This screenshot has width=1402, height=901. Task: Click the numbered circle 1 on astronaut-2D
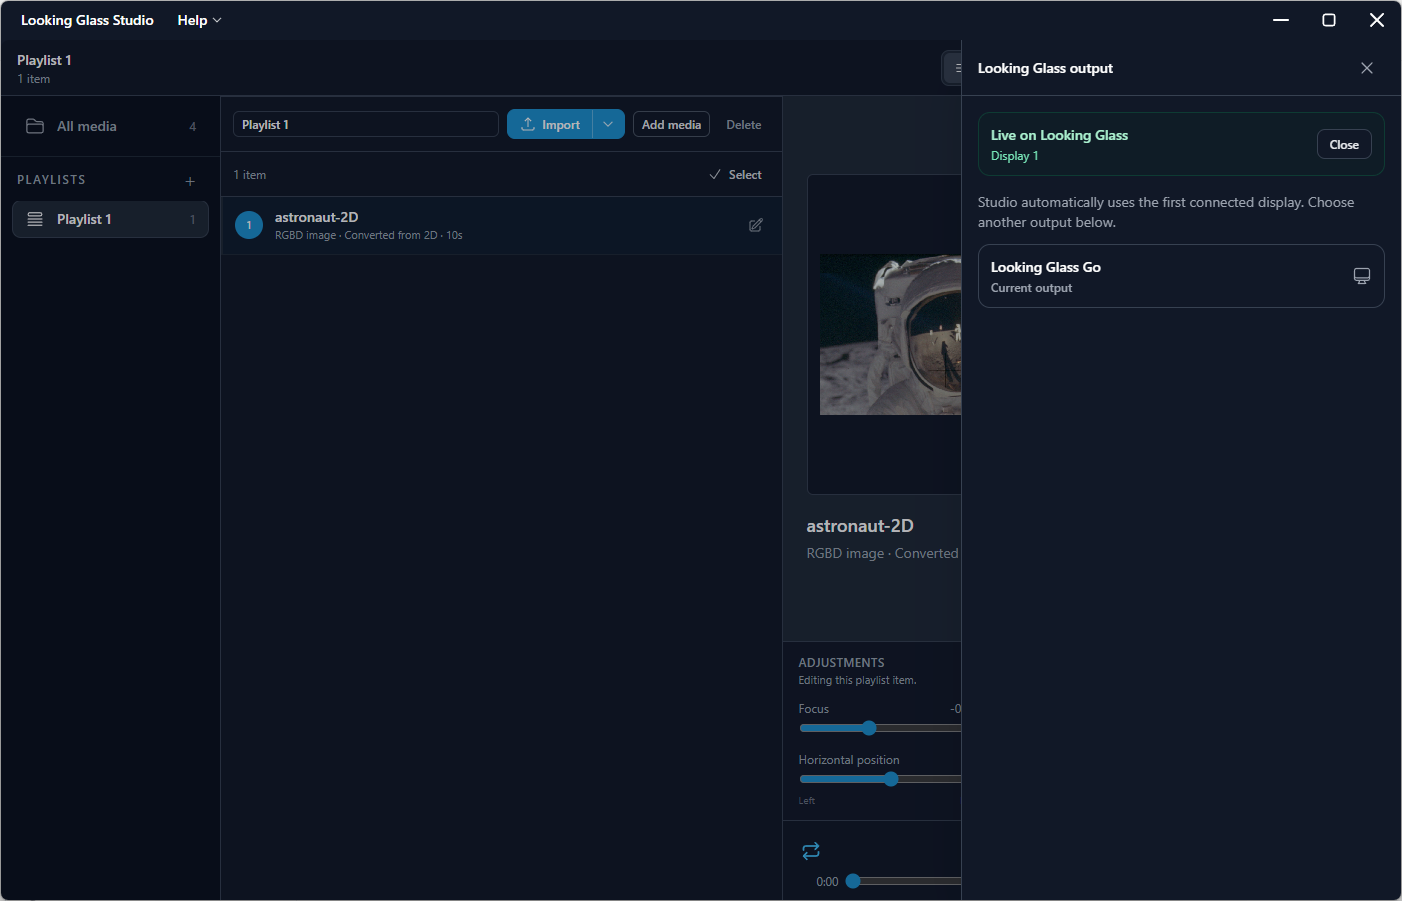tap(249, 225)
